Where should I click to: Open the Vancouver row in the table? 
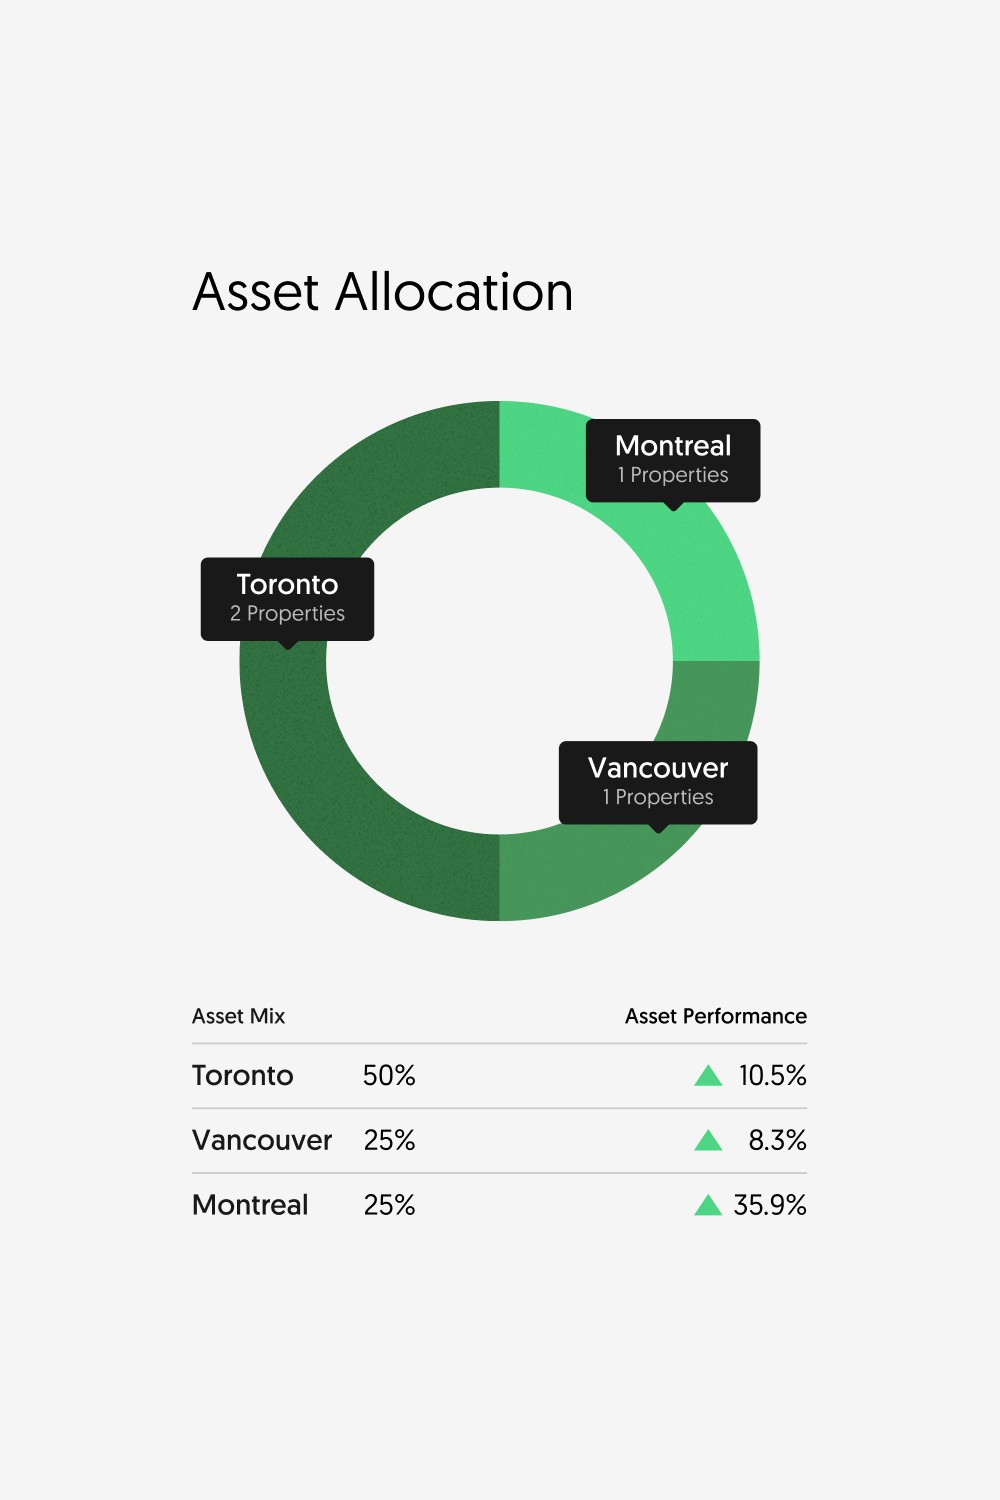499,1140
